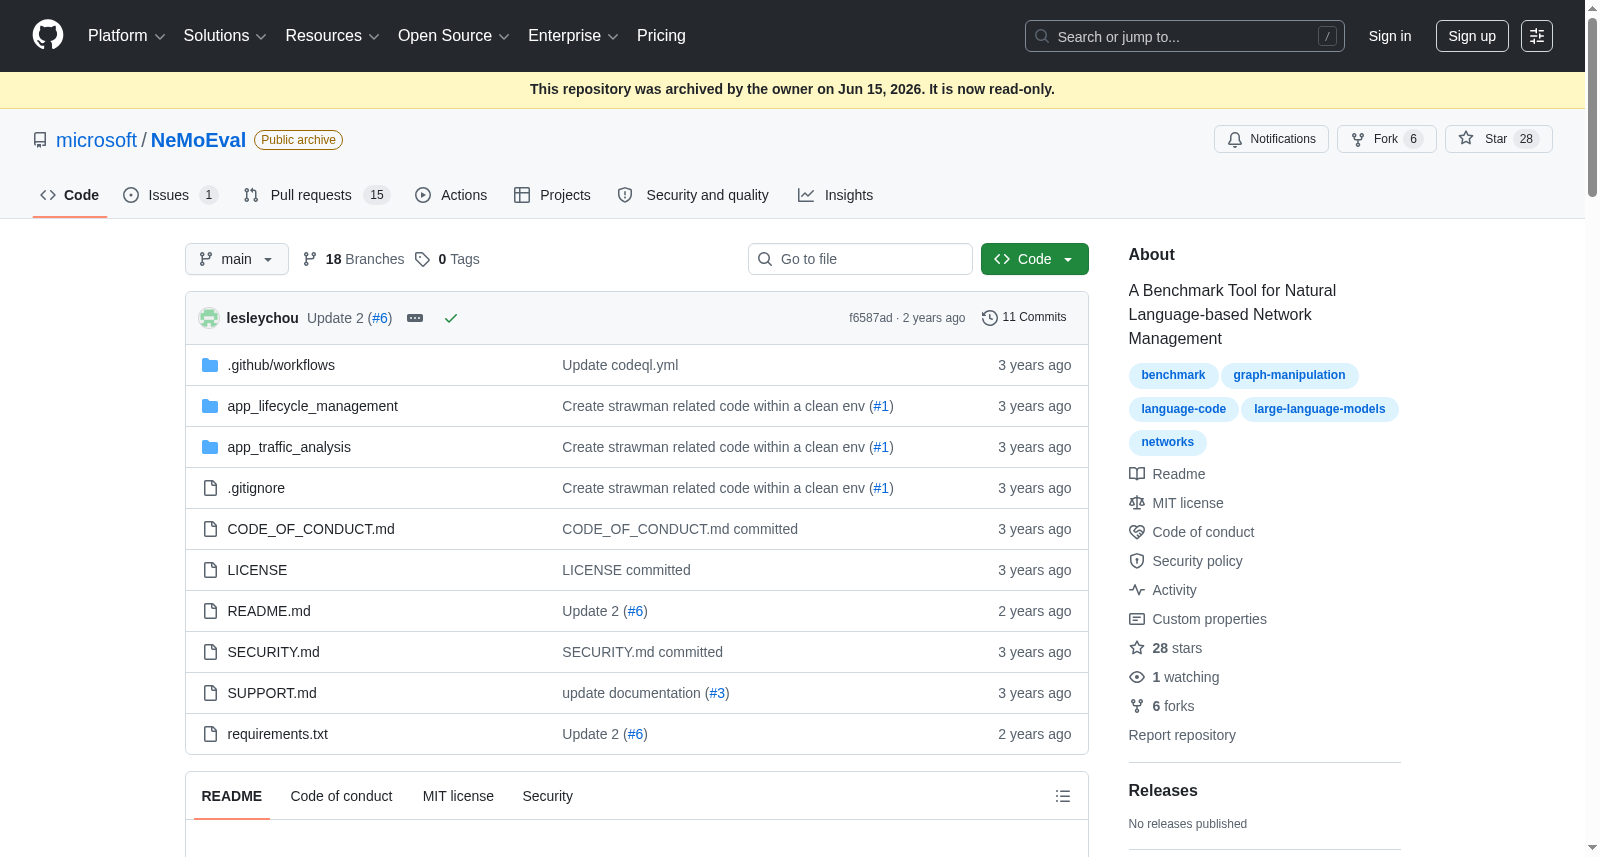The width and height of the screenshot is (1600, 857).
Task: Click the SUPPORT.md file icon
Action: (210, 693)
